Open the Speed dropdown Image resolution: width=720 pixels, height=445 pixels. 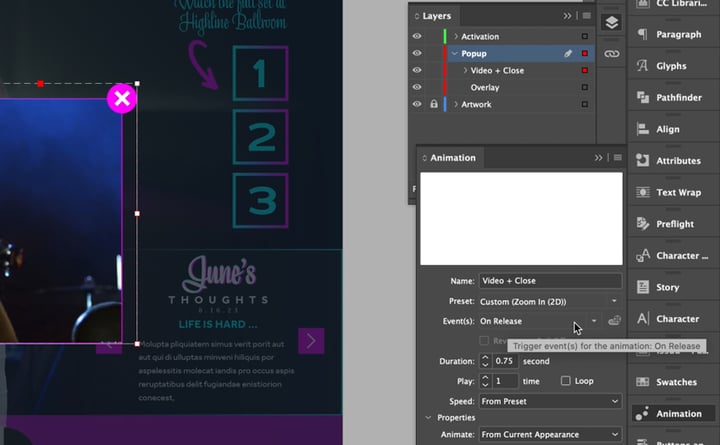(x=551, y=401)
